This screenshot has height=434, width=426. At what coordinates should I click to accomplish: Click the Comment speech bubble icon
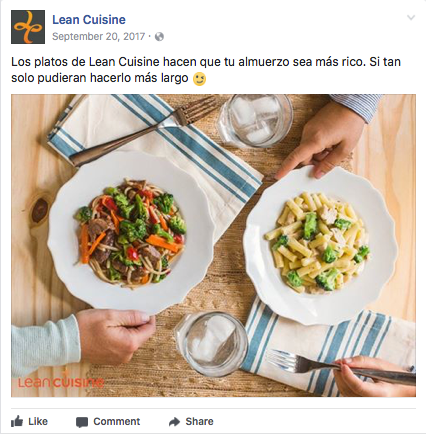(x=82, y=422)
